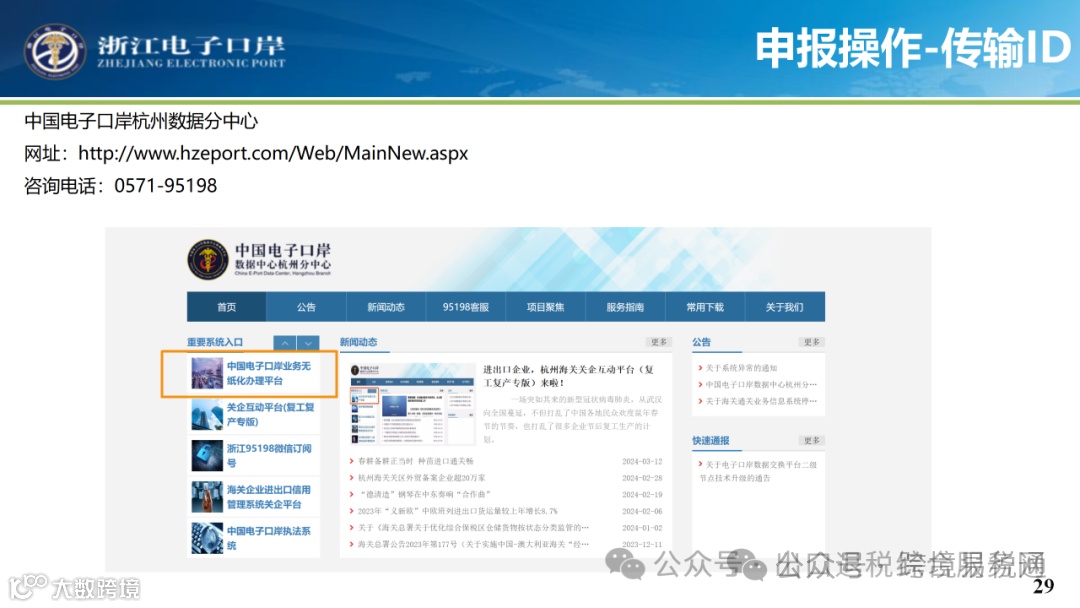Click the 中国电子口岸 数据中心杭州分中心 site title
Screen dimensions: 1080x608
(283, 259)
